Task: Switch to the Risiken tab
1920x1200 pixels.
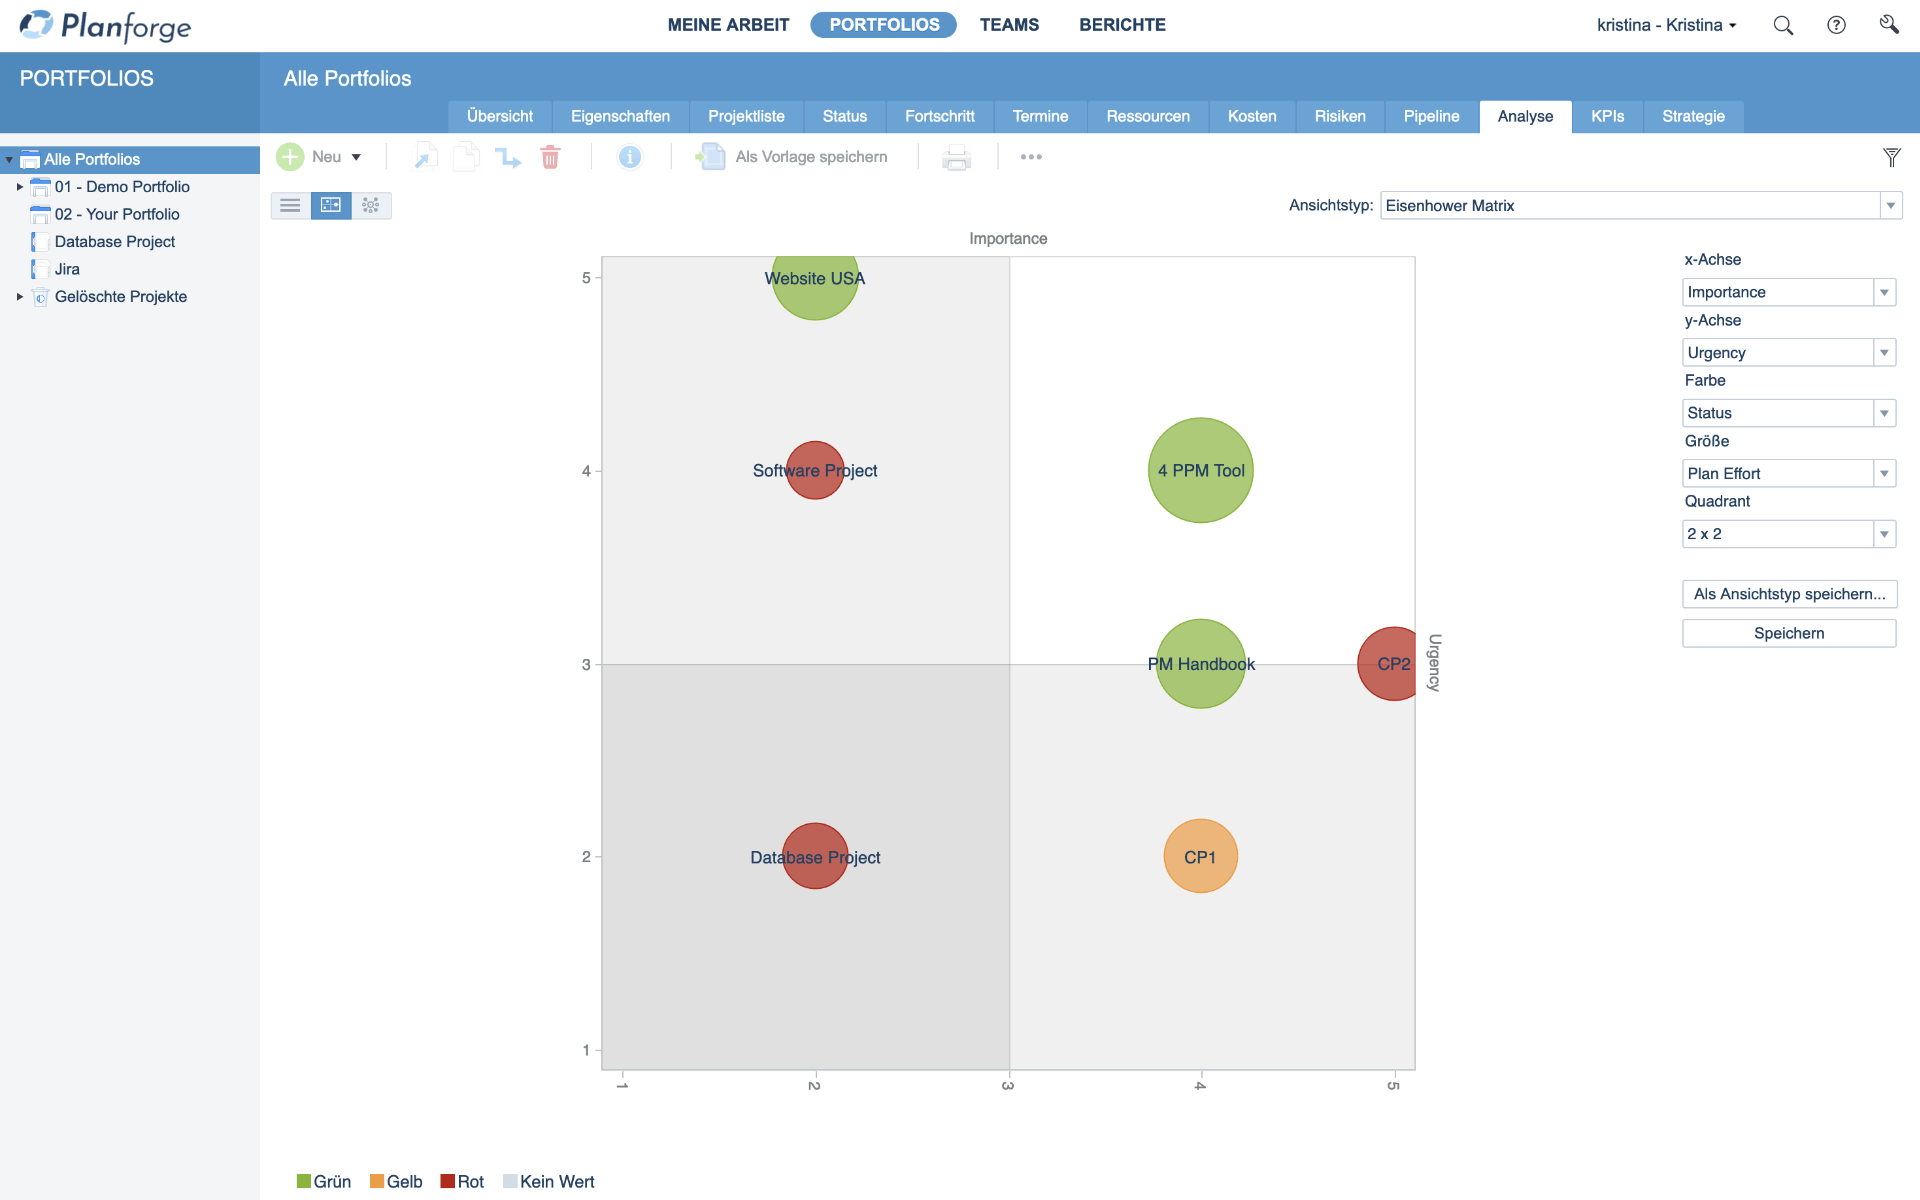Action: [1339, 116]
